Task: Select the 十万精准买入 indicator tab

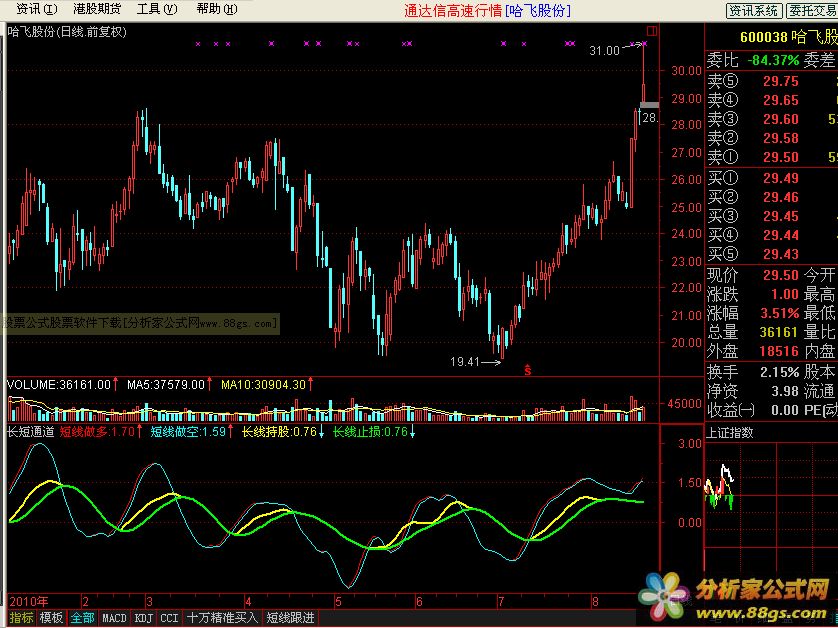Action: tap(222, 618)
